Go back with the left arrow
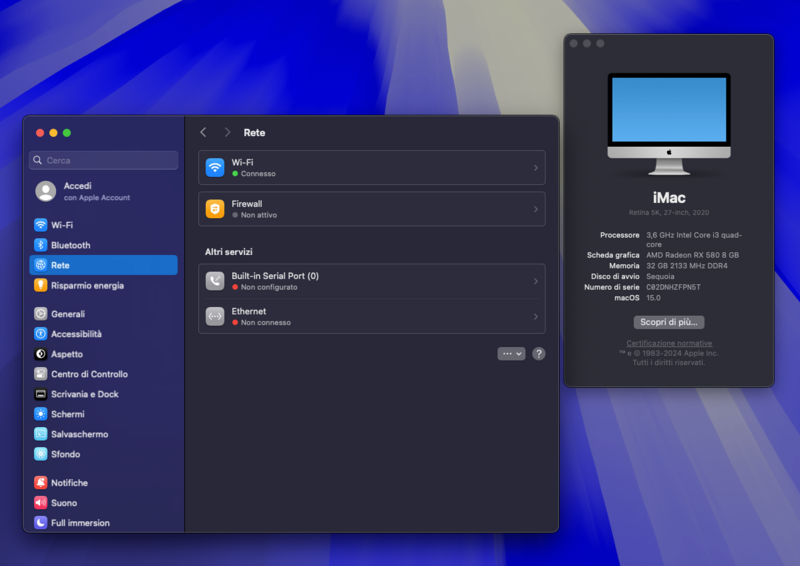Image resolution: width=800 pixels, height=566 pixels. 203,133
